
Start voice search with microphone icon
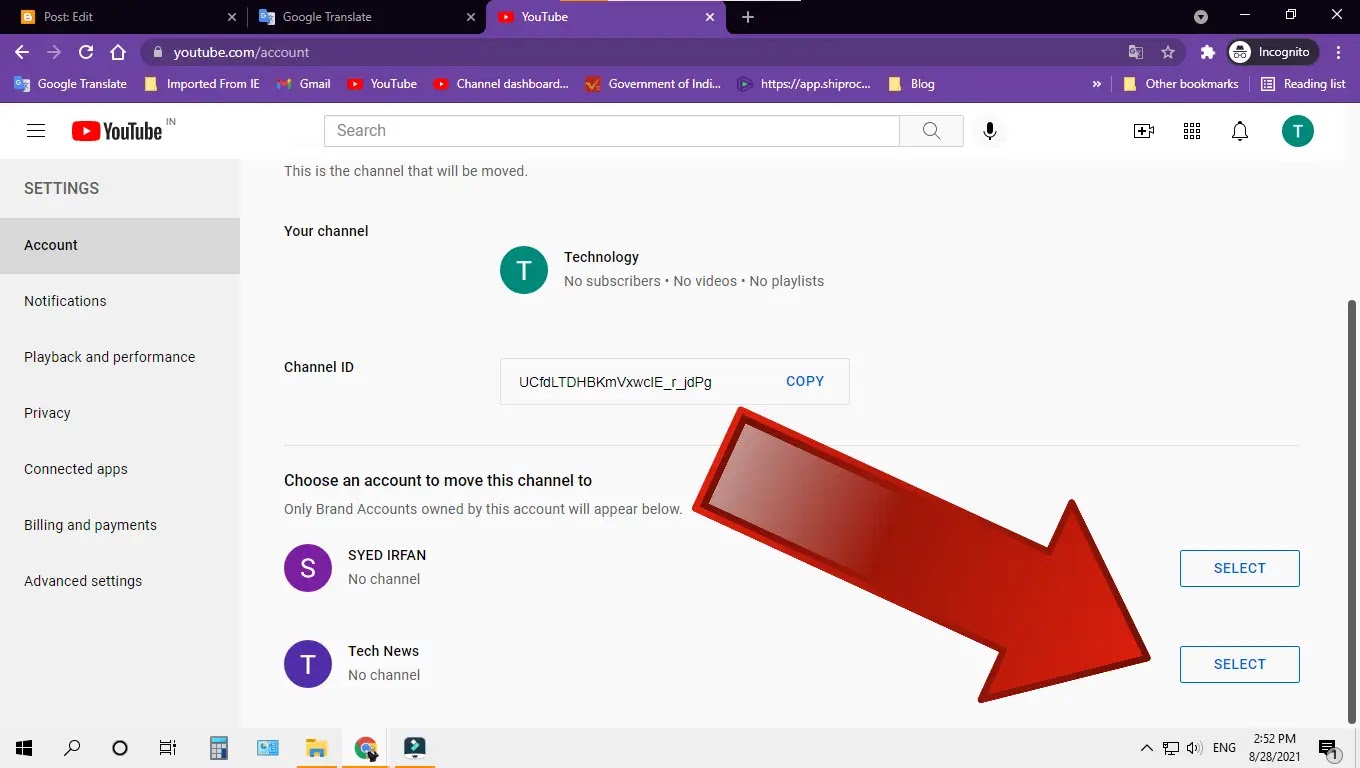(x=990, y=131)
